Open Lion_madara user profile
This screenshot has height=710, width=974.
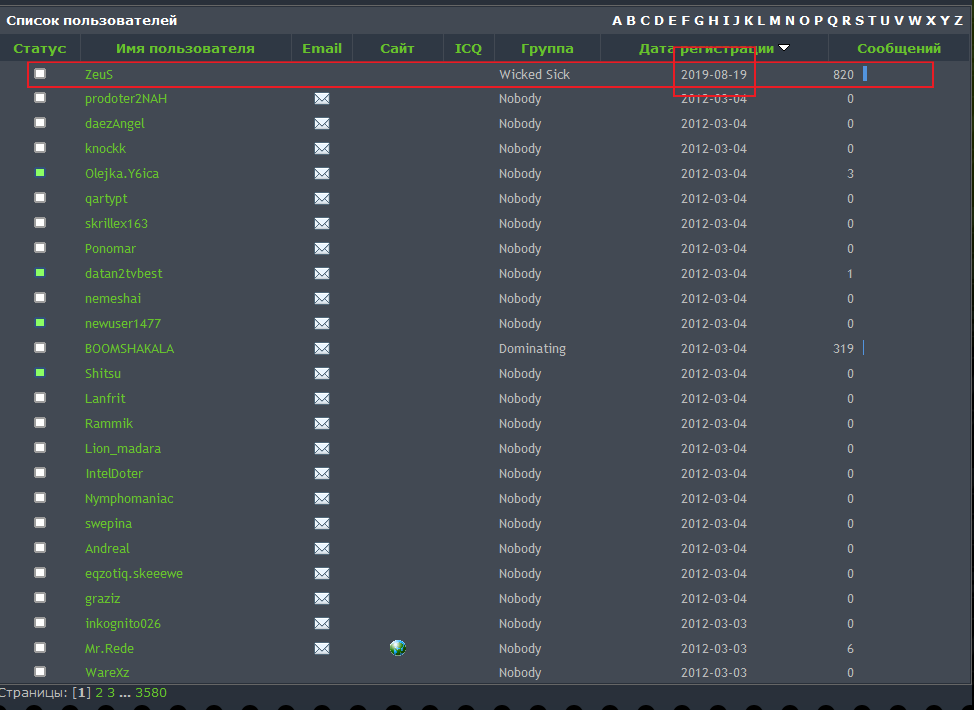tap(123, 448)
